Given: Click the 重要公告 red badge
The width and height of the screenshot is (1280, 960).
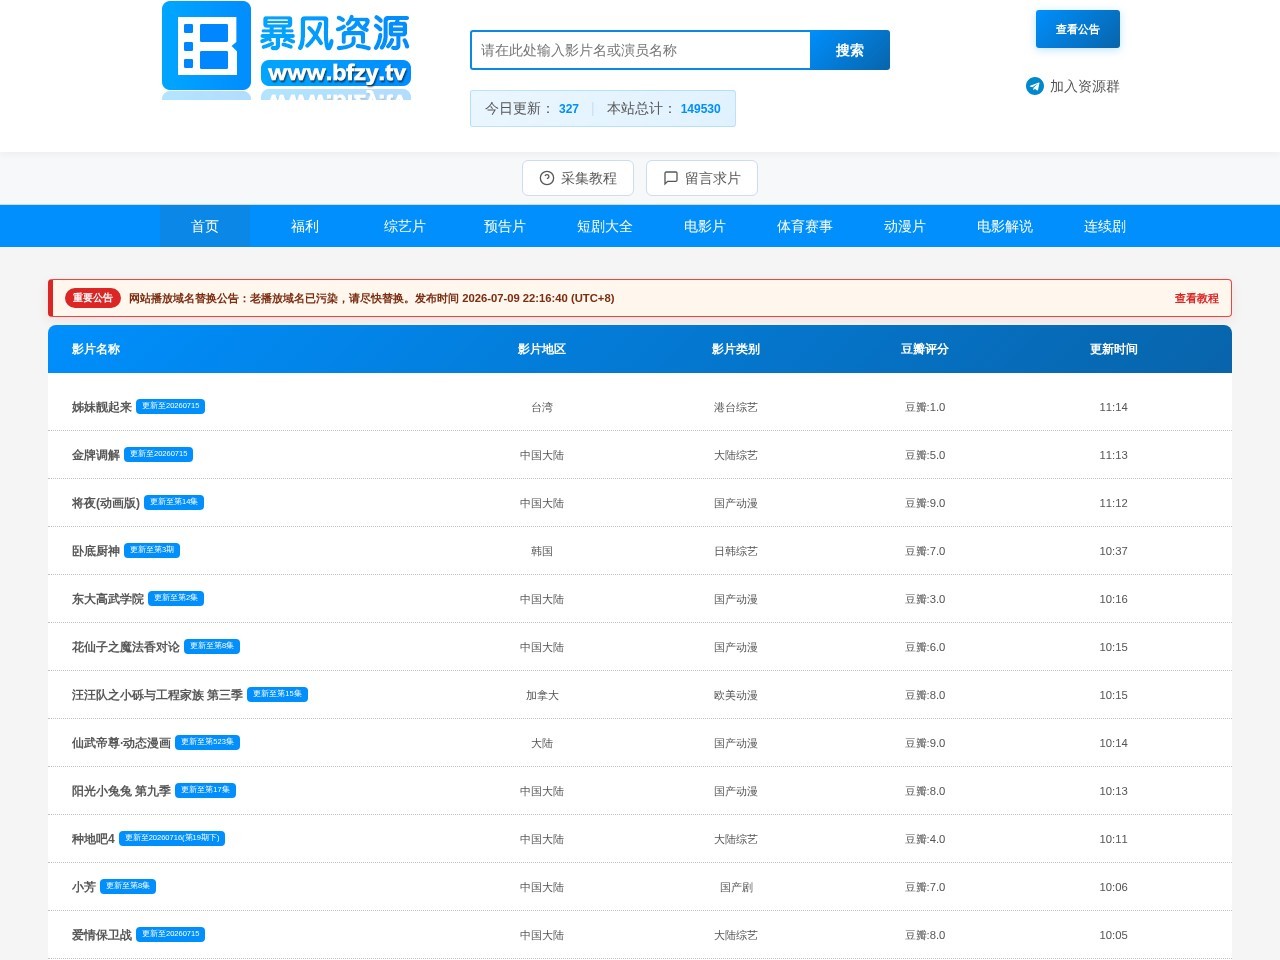Looking at the screenshot, I should [93, 298].
